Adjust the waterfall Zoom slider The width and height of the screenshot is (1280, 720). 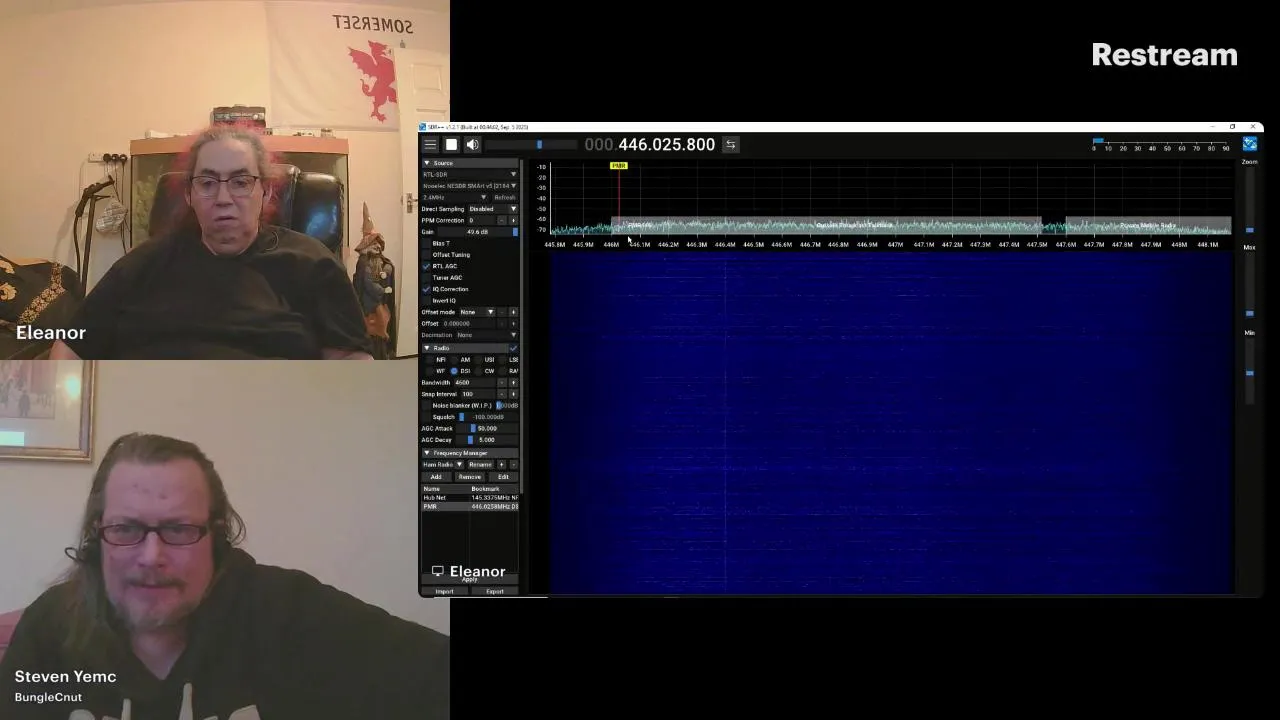tap(1249, 200)
